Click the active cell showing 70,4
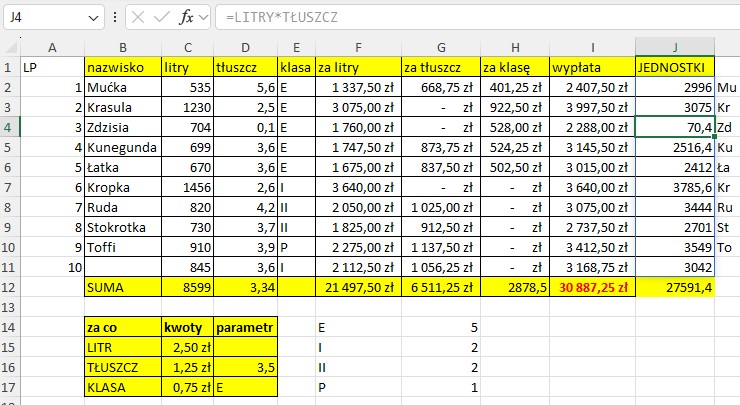The height and width of the screenshot is (405, 740). tap(675, 127)
